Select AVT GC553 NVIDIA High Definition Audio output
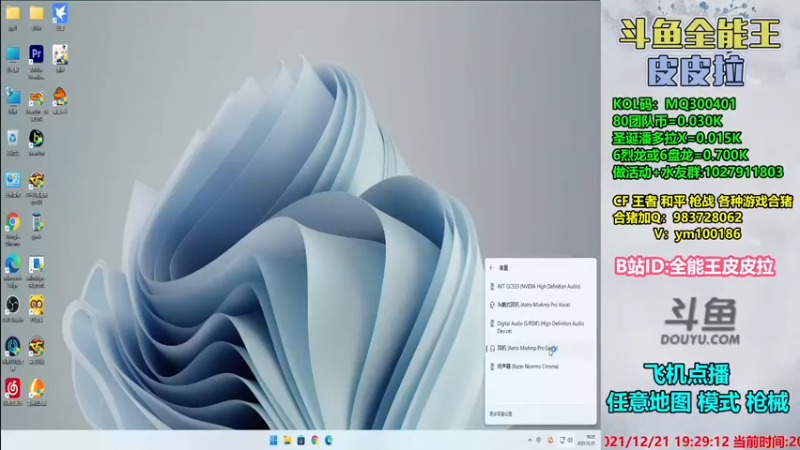 [x=540, y=287]
